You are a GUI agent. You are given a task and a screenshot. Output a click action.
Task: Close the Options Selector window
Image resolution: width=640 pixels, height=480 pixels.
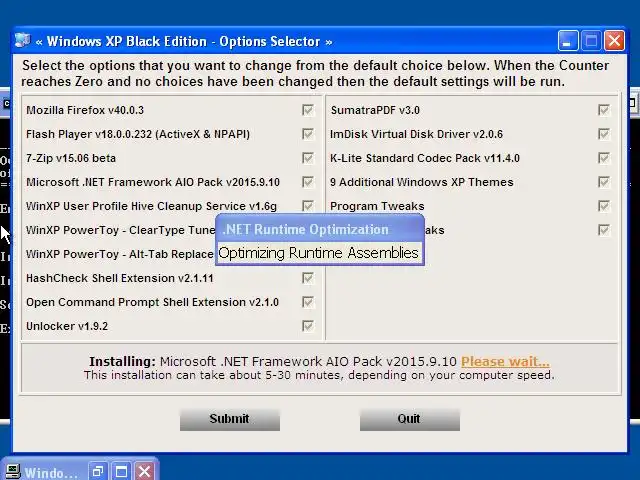[614, 41]
